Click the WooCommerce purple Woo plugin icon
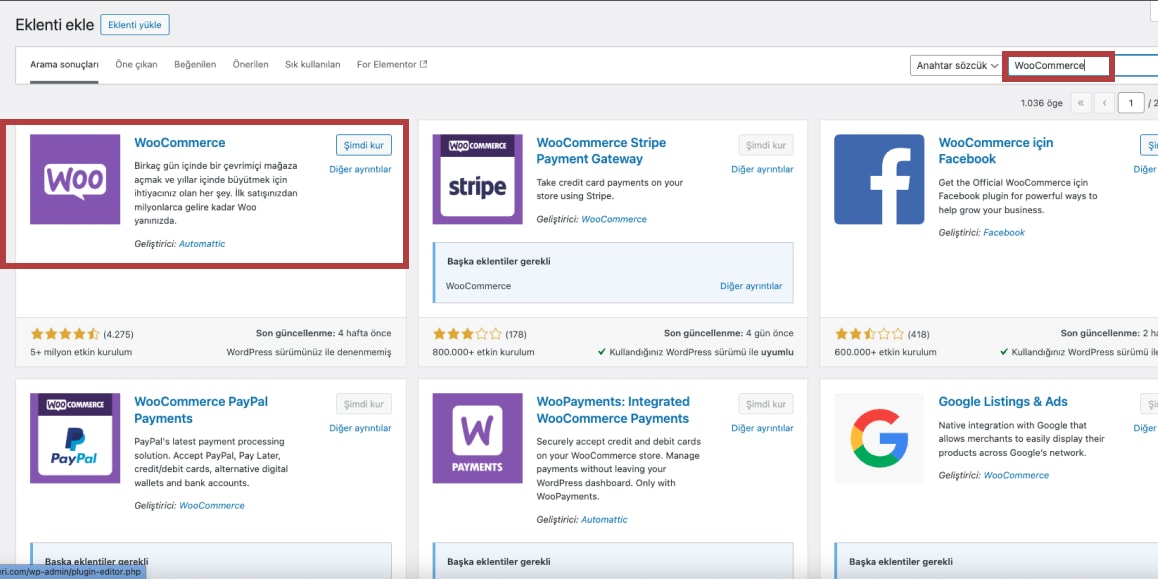 tap(75, 179)
